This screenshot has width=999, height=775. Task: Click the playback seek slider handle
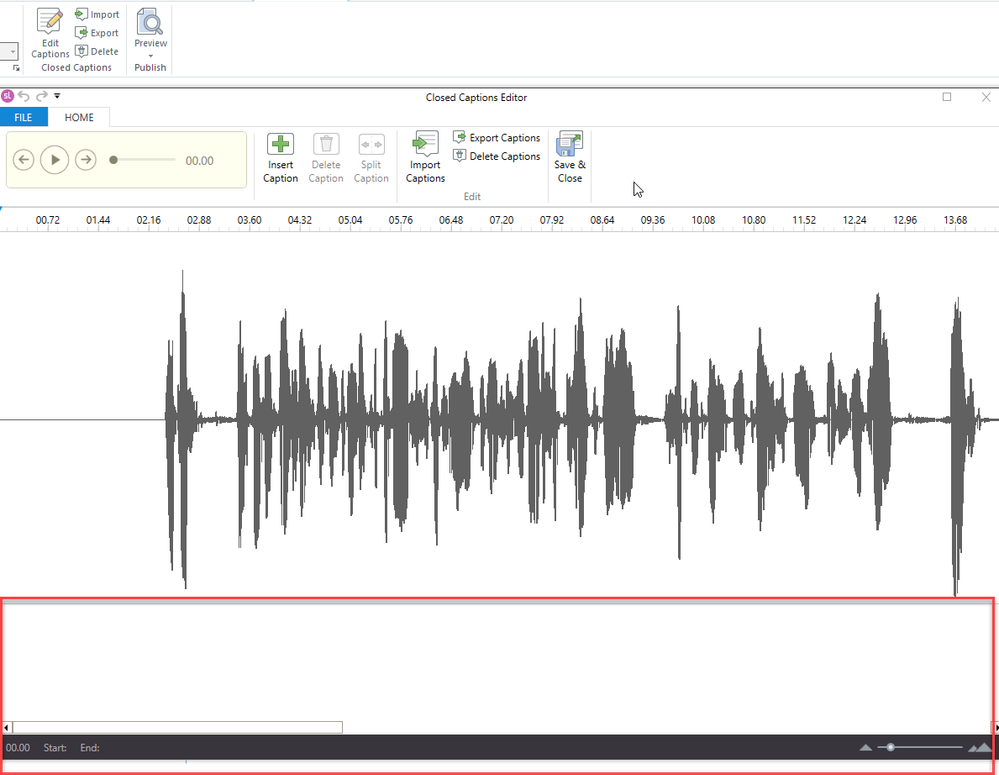coord(113,160)
